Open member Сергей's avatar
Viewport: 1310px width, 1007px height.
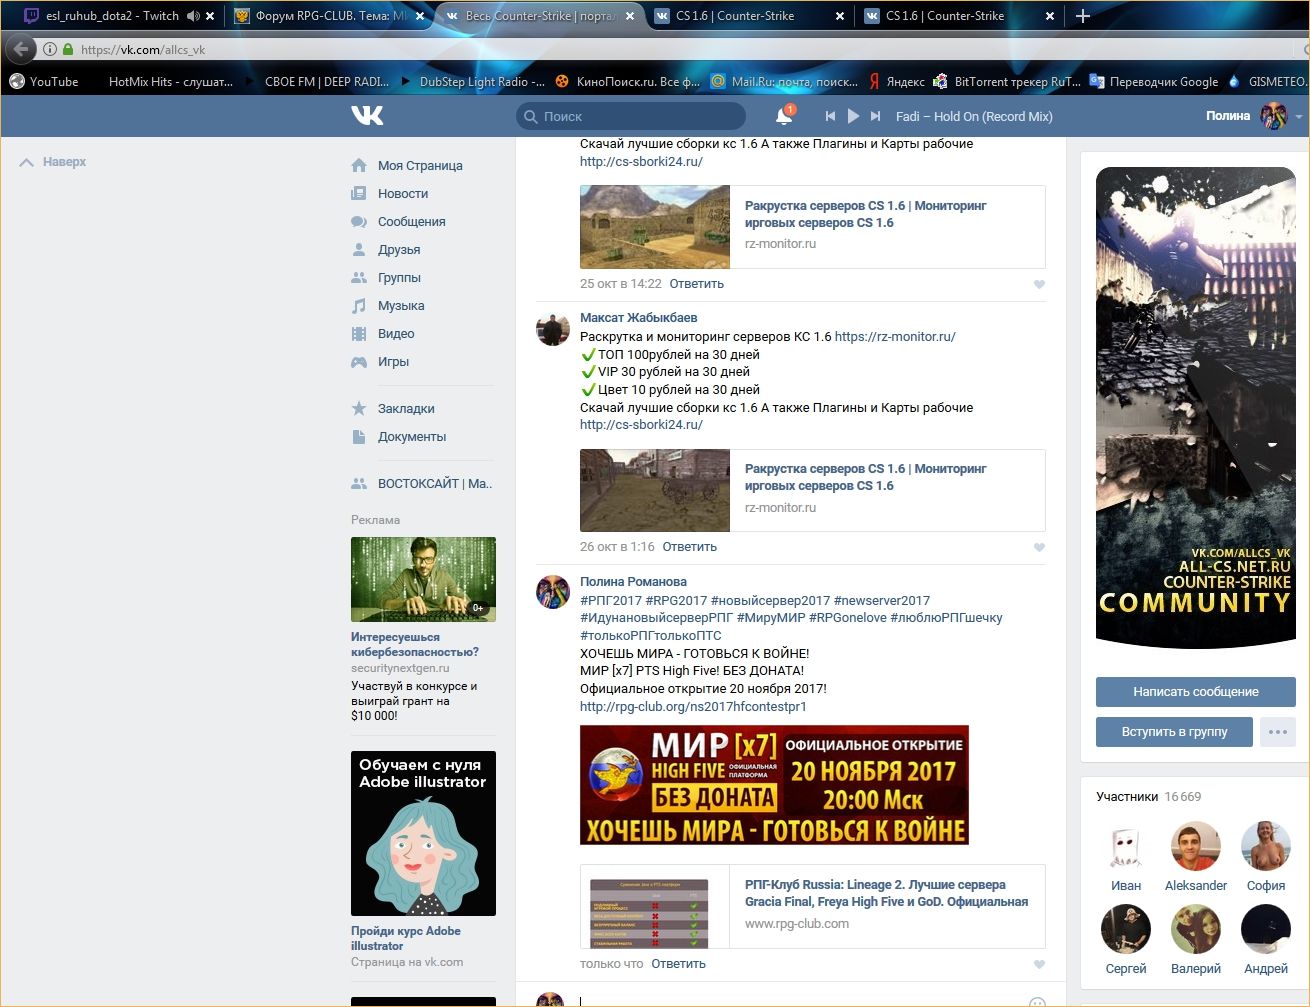click(x=1126, y=929)
